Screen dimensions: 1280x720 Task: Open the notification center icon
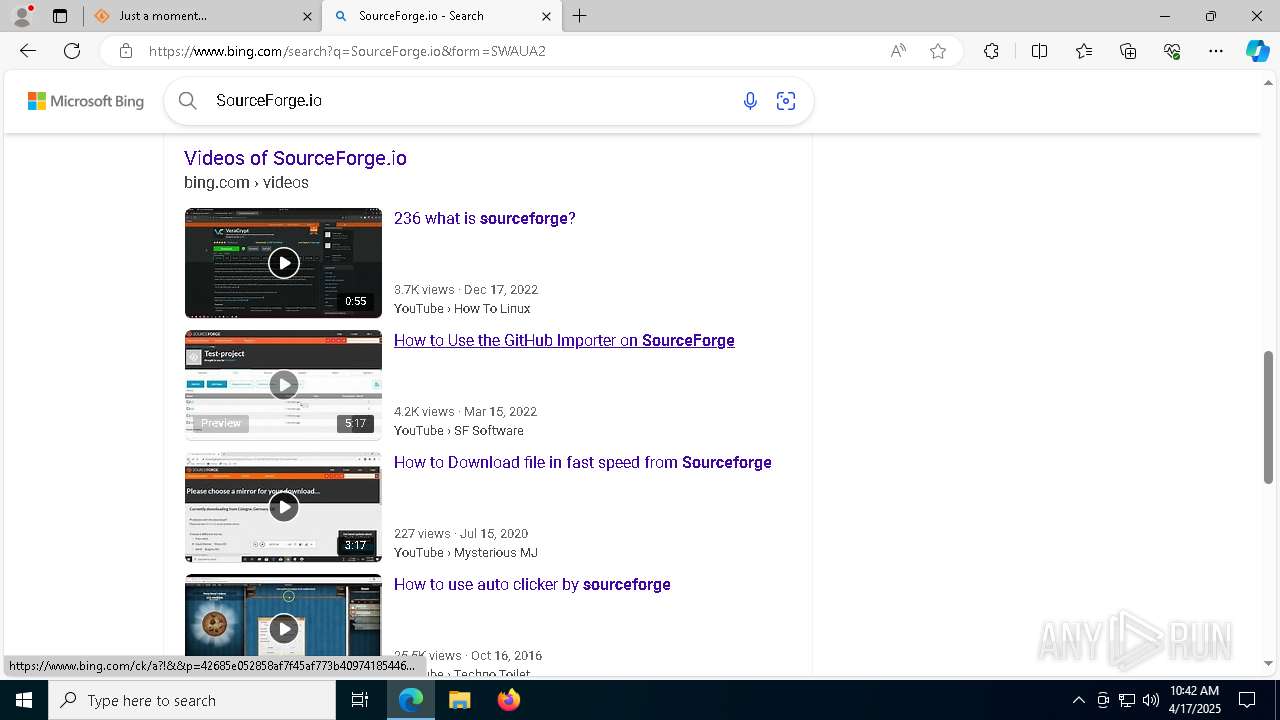tap(1247, 700)
